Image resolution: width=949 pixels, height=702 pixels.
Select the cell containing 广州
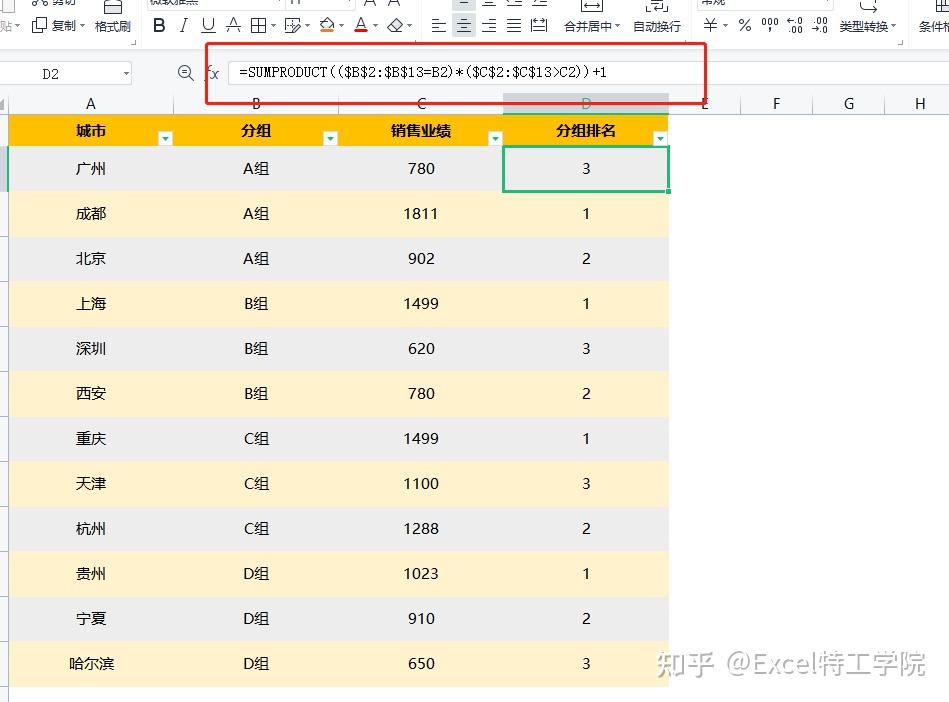[91, 169]
